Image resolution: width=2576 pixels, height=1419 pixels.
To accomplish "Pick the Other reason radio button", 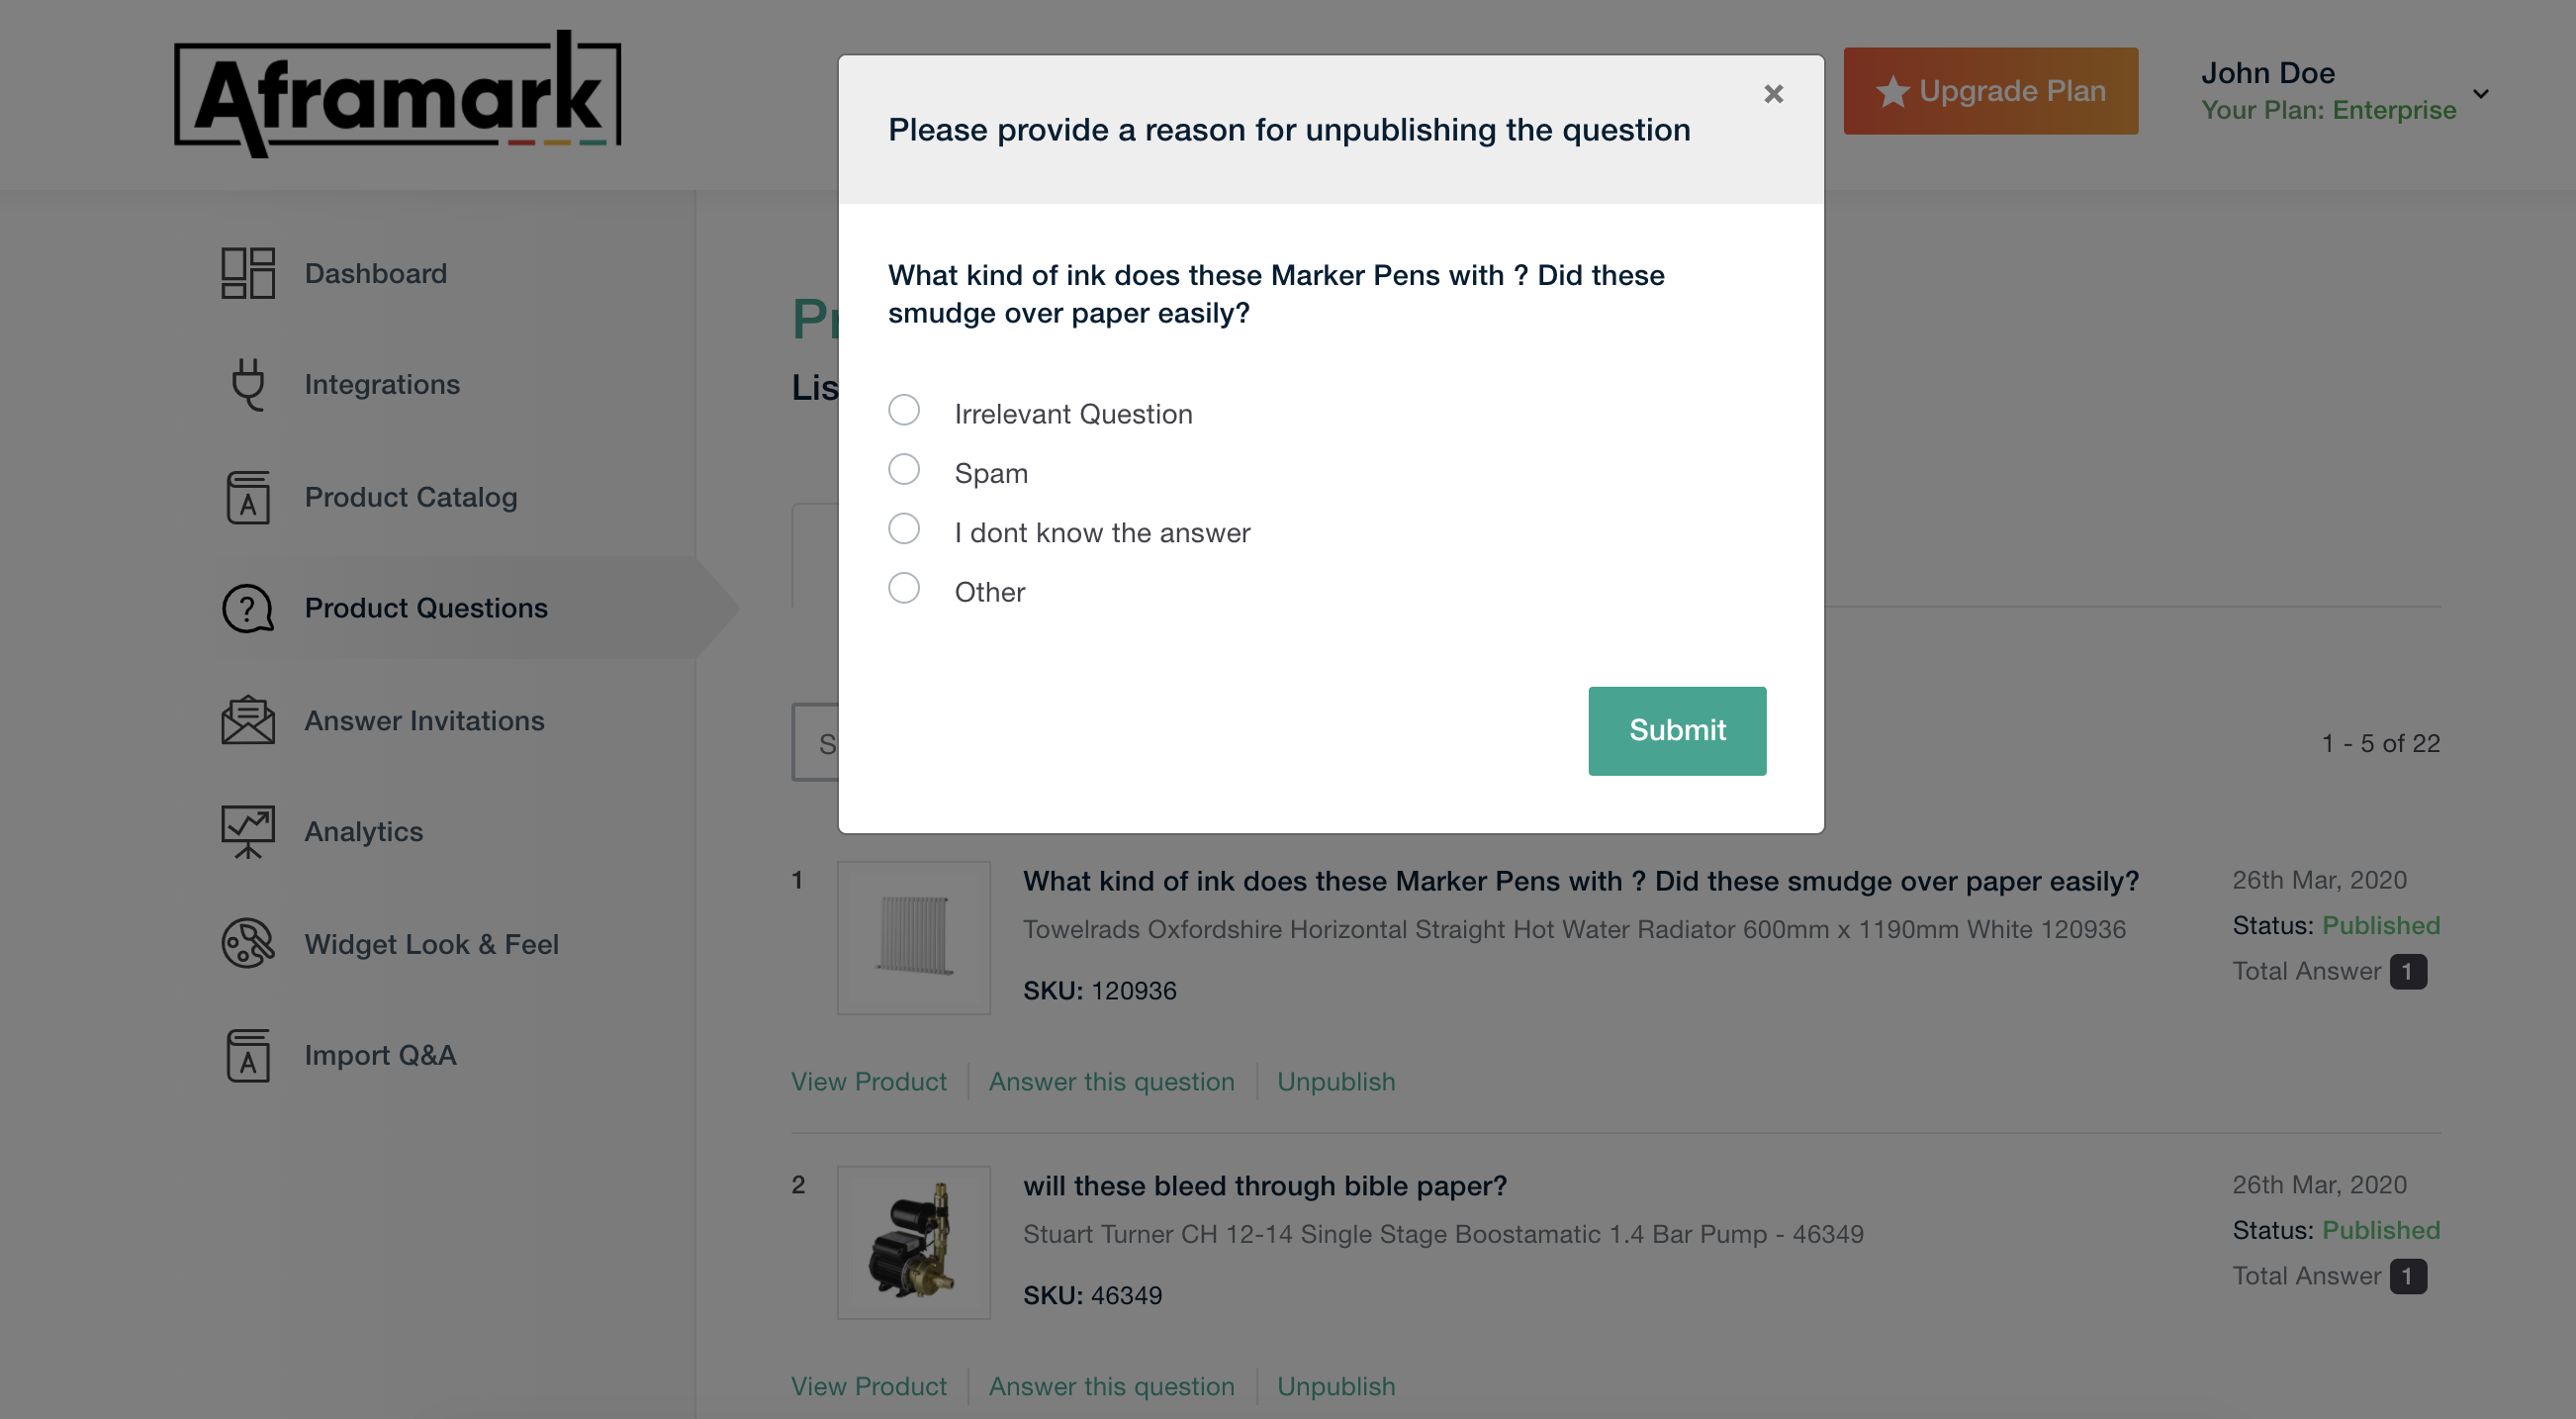I will click(903, 588).
